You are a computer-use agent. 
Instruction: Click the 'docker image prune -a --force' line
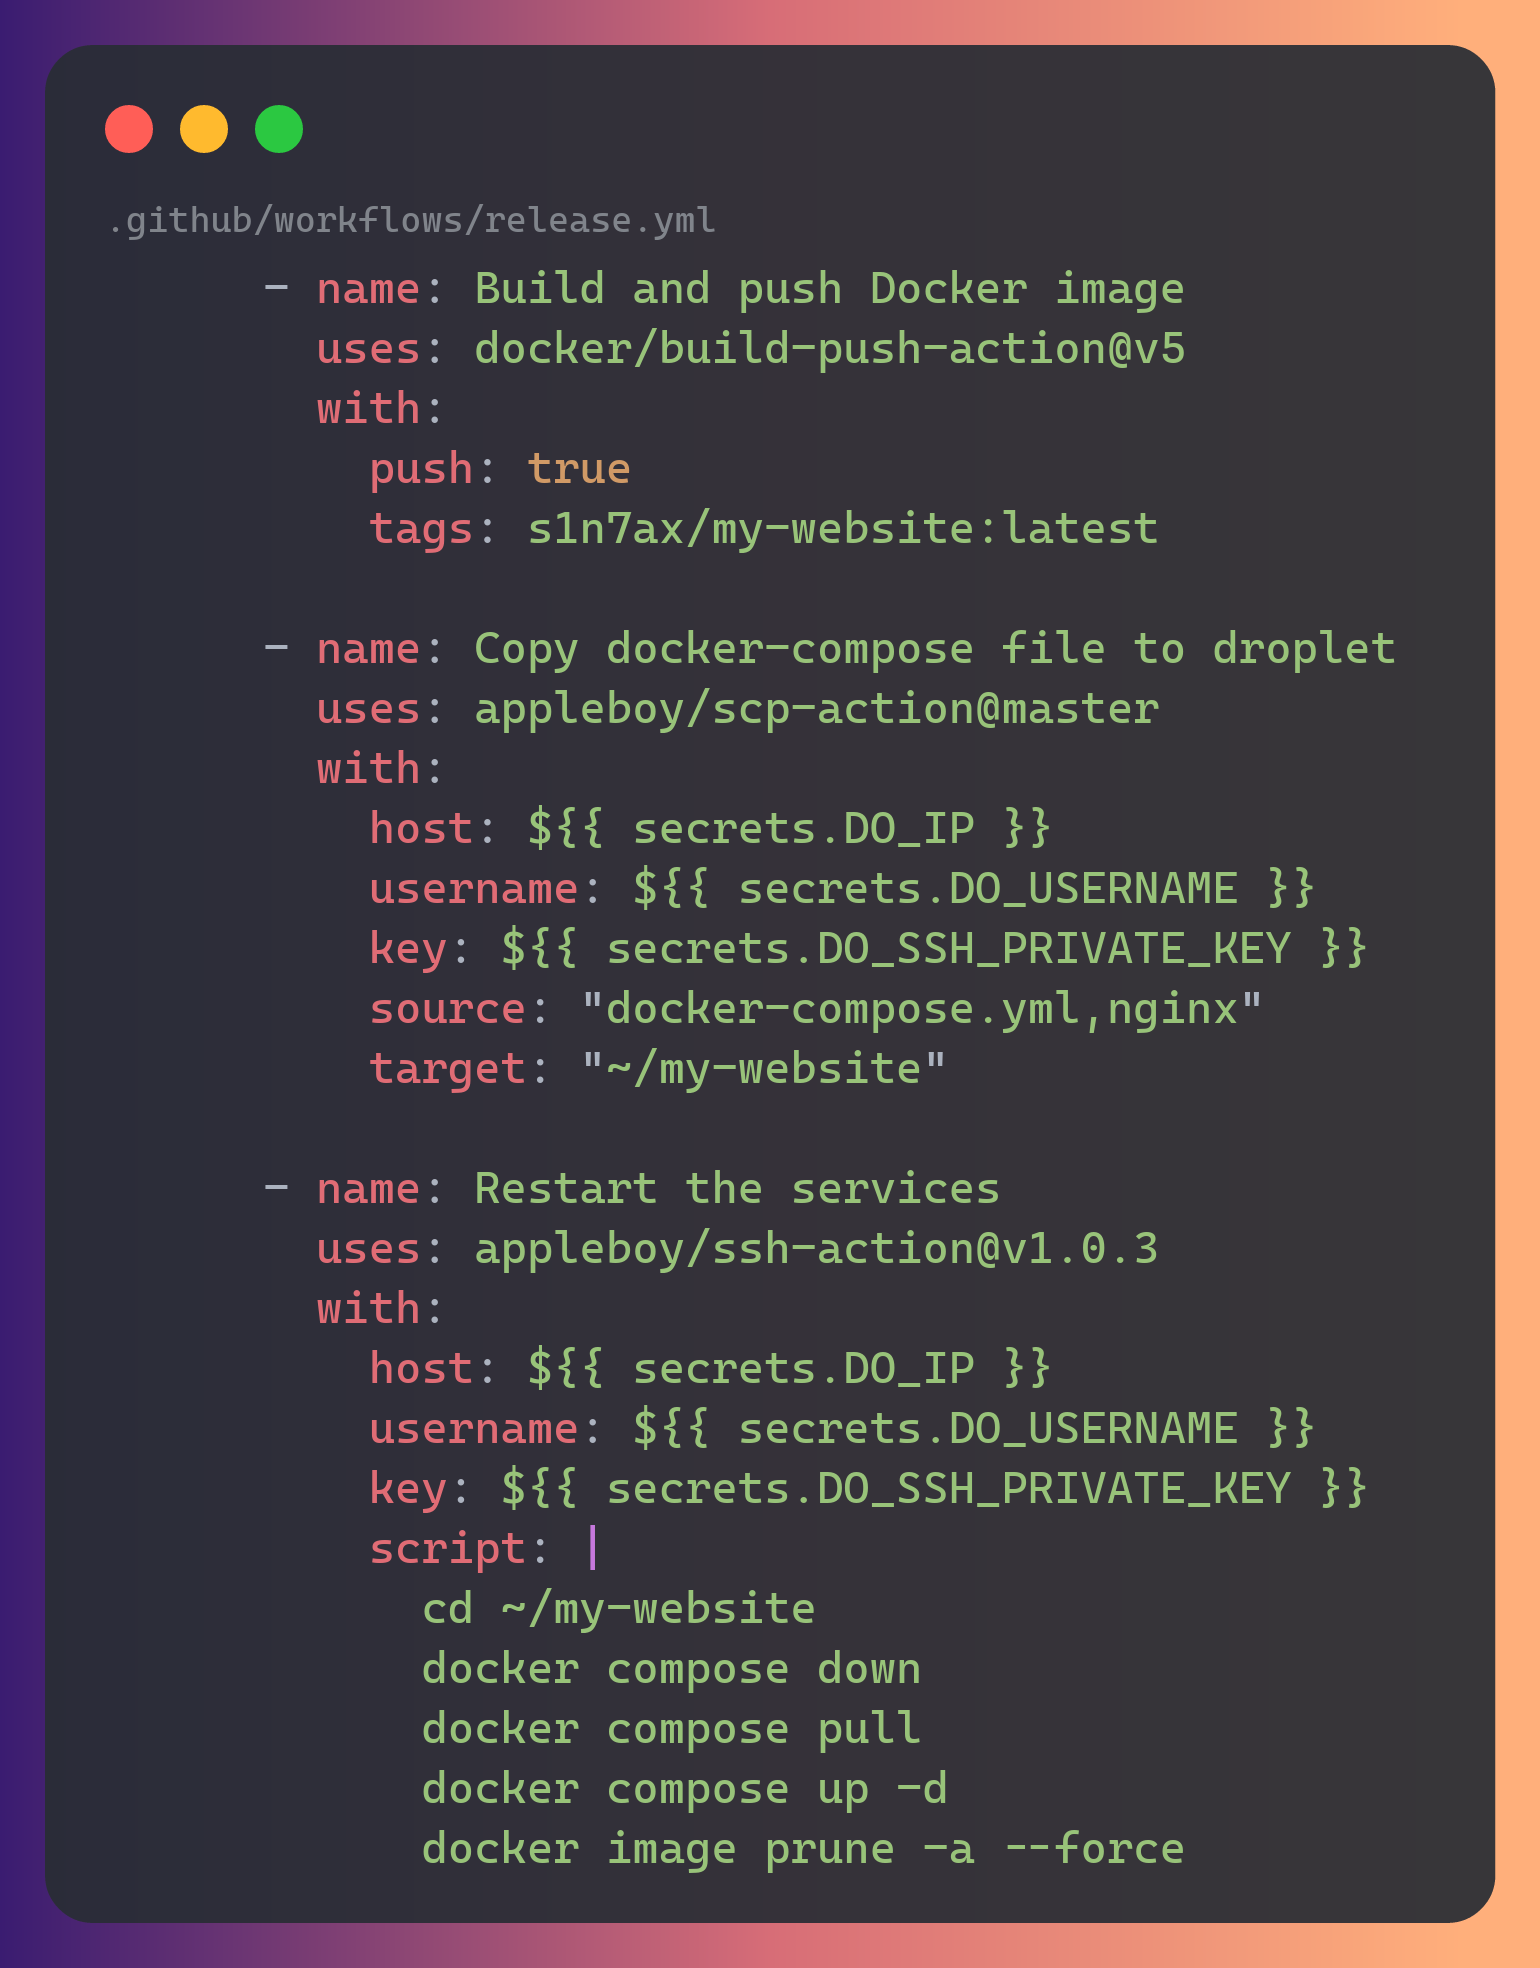pyautogui.click(x=803, y=1849)
